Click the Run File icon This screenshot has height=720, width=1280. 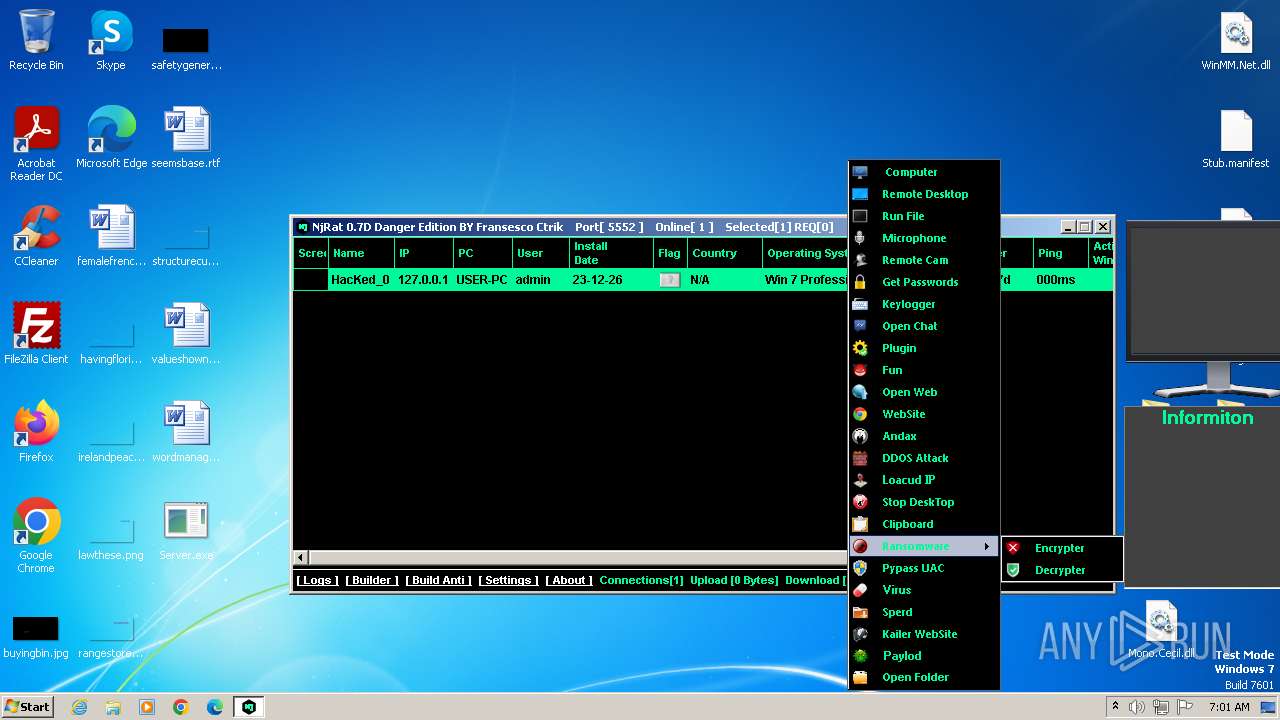tap(860, 216)
